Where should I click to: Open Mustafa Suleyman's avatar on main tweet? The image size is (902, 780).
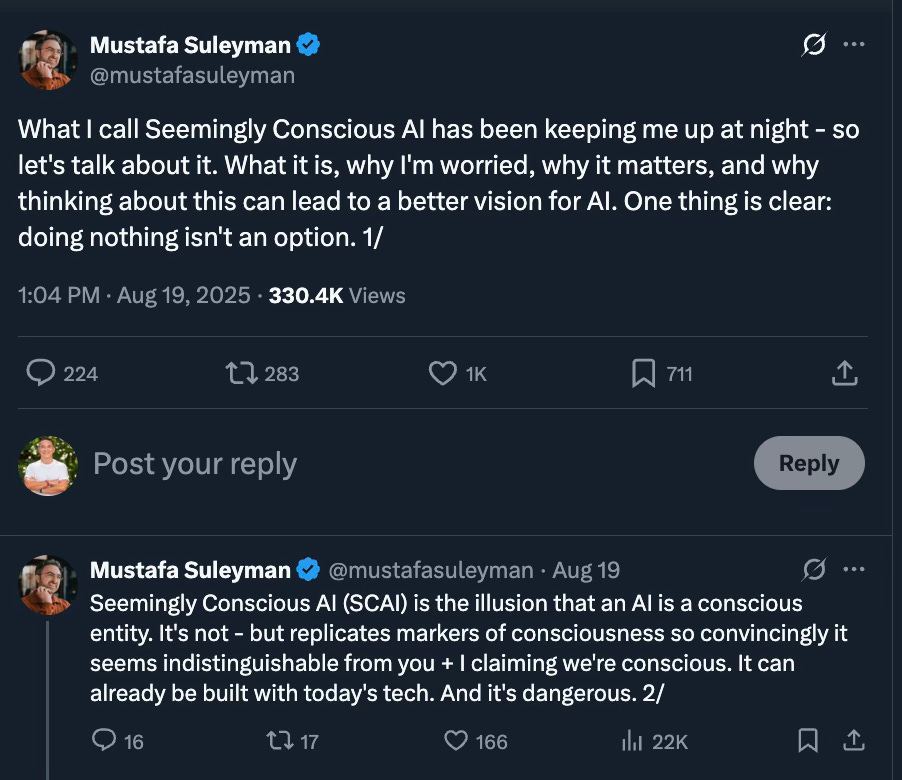pyautogui.click(x=47, y=59)
